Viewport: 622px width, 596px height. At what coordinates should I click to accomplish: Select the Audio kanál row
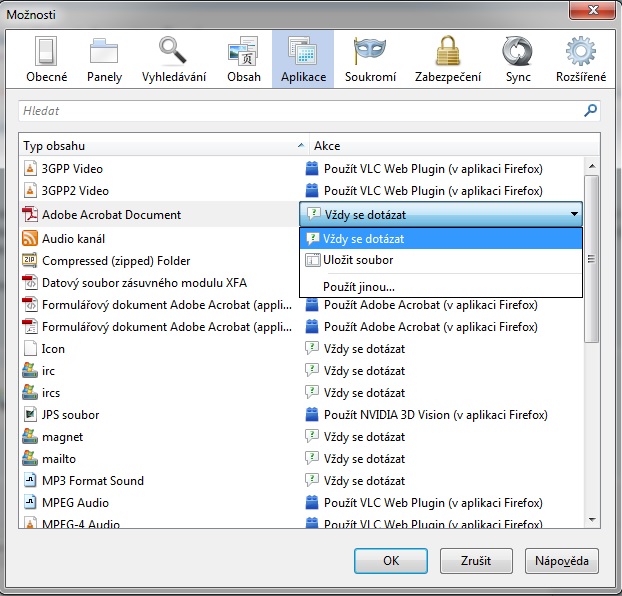pos(159,238)
